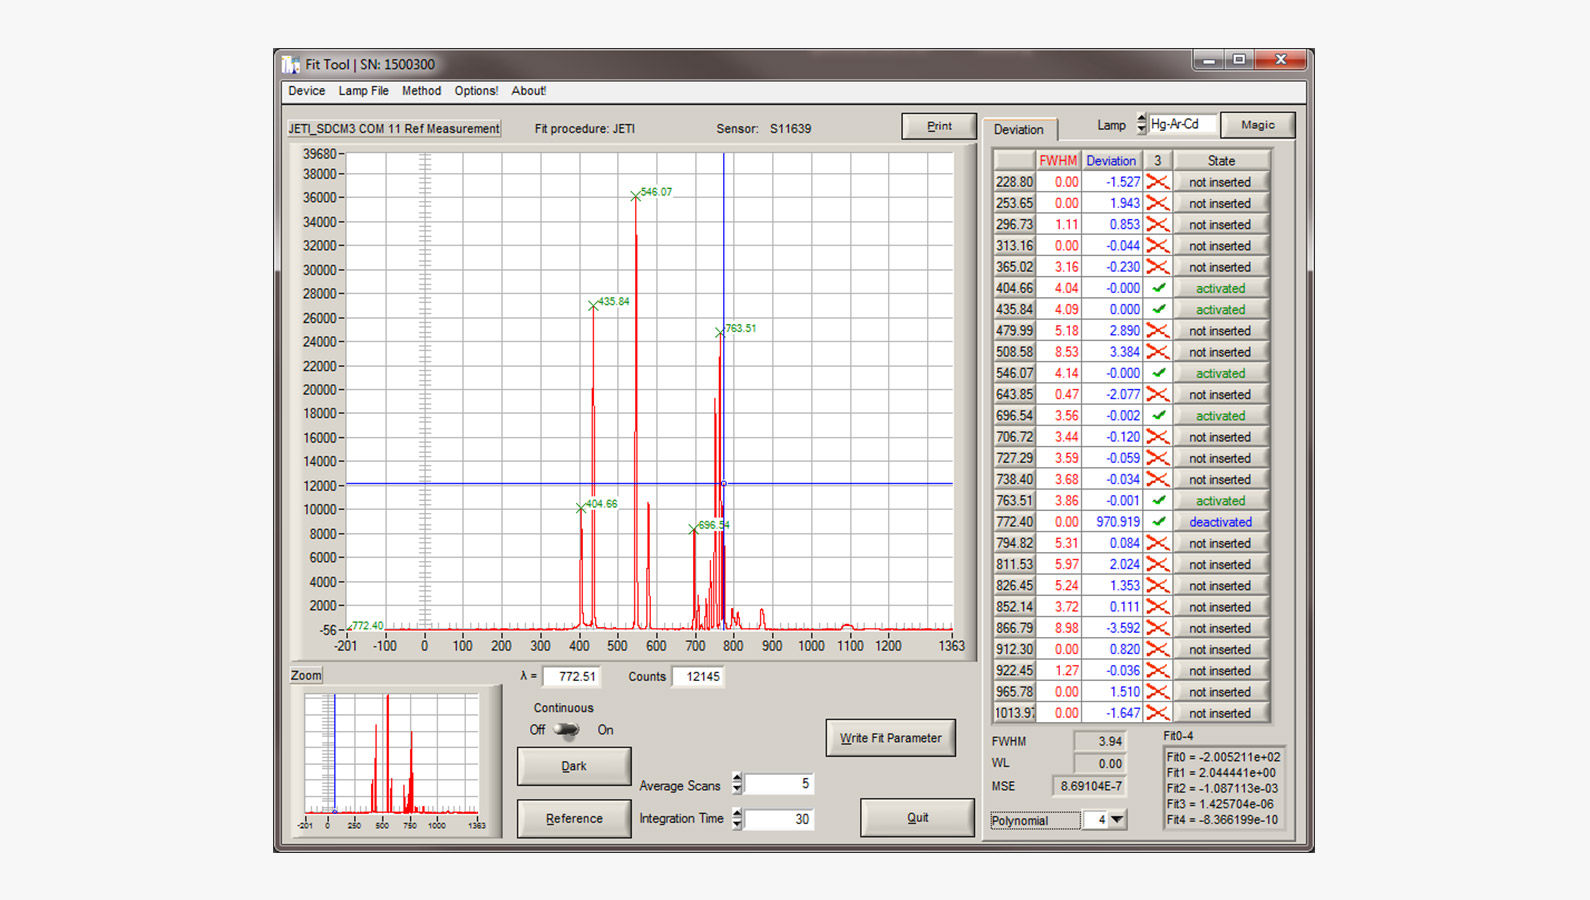
Task: Change lamp with the Lamp stepper arrows
Action: [x=1141, y=125]
